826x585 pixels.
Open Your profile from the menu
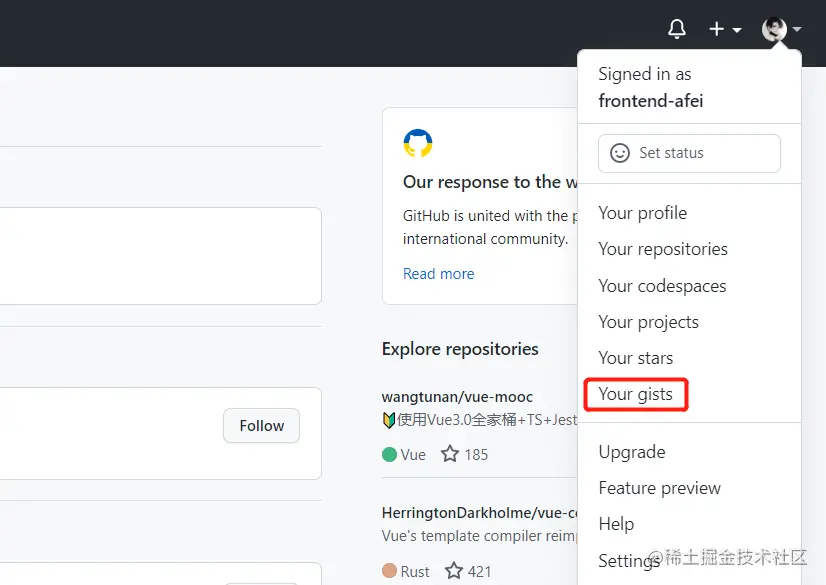pyautogui.click(x=642, y=213)
